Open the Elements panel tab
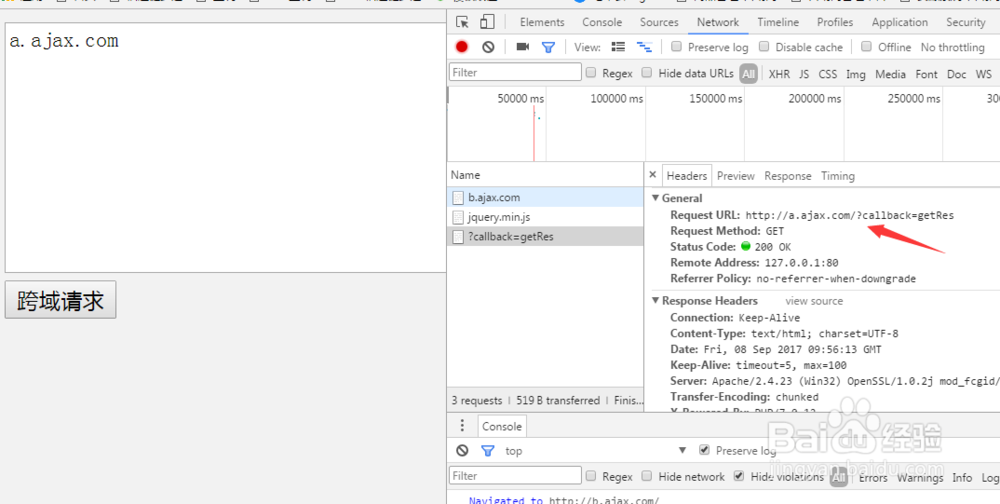 pyautogui.click(x=542, y=22)
